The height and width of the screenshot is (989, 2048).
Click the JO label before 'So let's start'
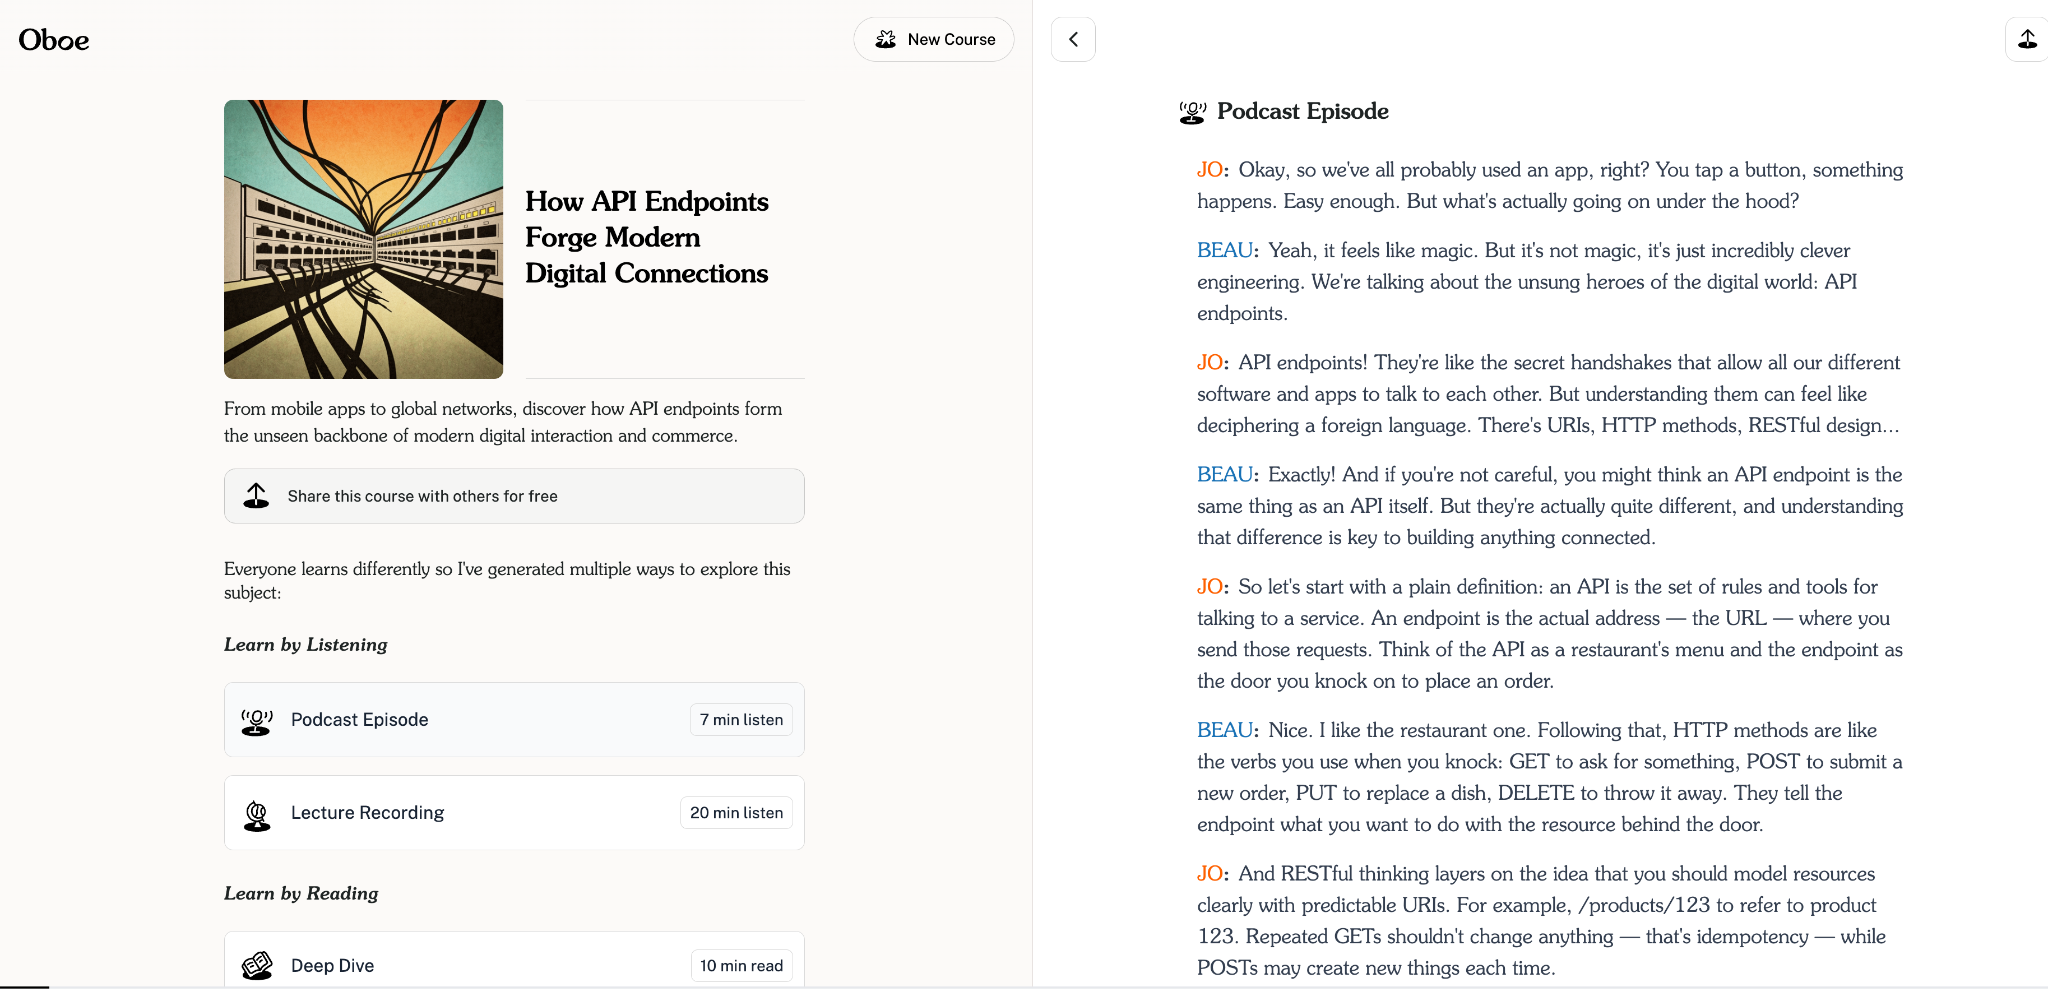pyautogui.click(x=1210, y=587)
